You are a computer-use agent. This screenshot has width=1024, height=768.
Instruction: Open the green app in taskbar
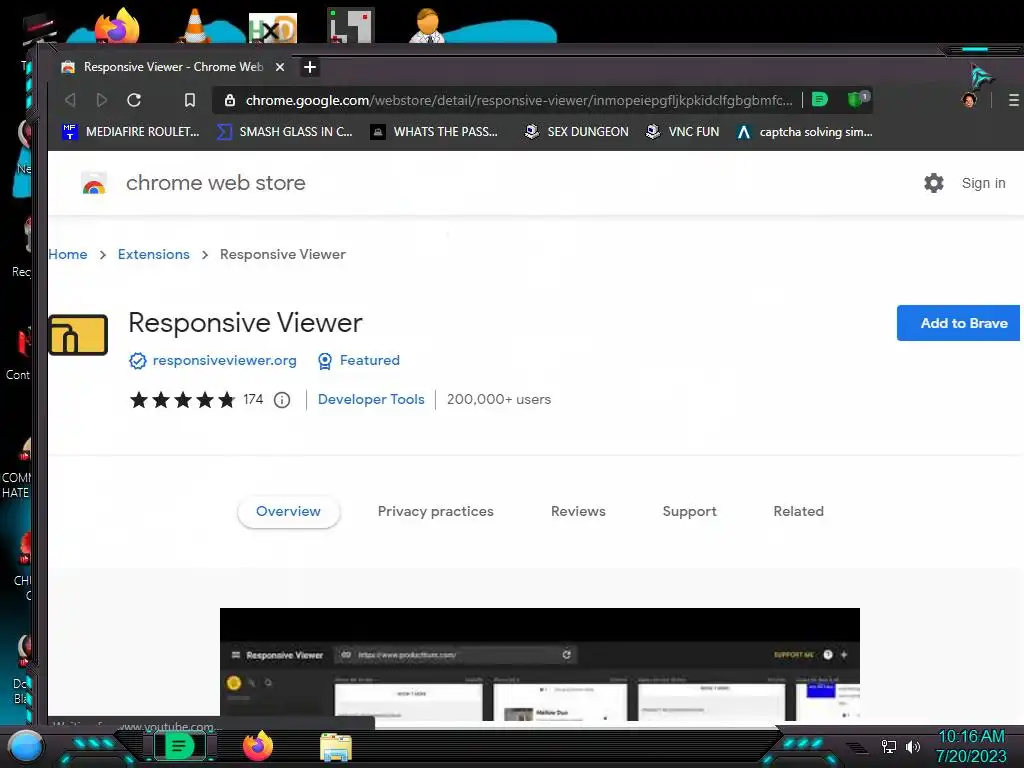pyautogui.click(x=180, y=746)
